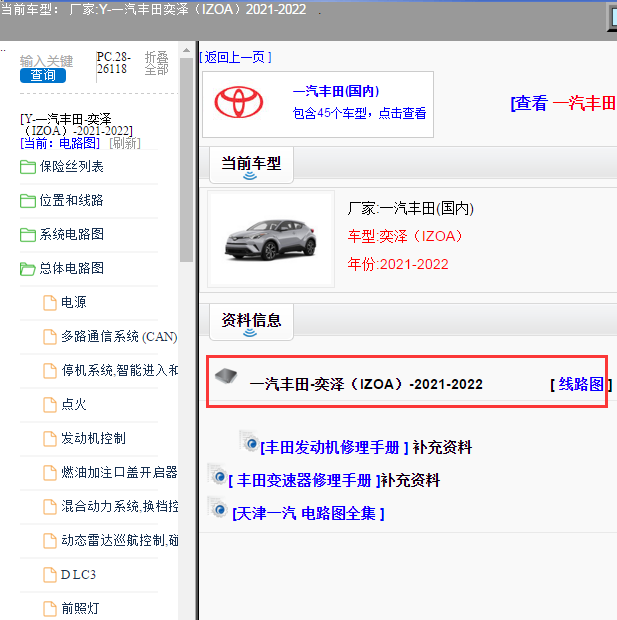Expand the 系统电路图 tree item
Viewport: 617px width, 620px height.
pyautogui.click(x=72, y=234)
